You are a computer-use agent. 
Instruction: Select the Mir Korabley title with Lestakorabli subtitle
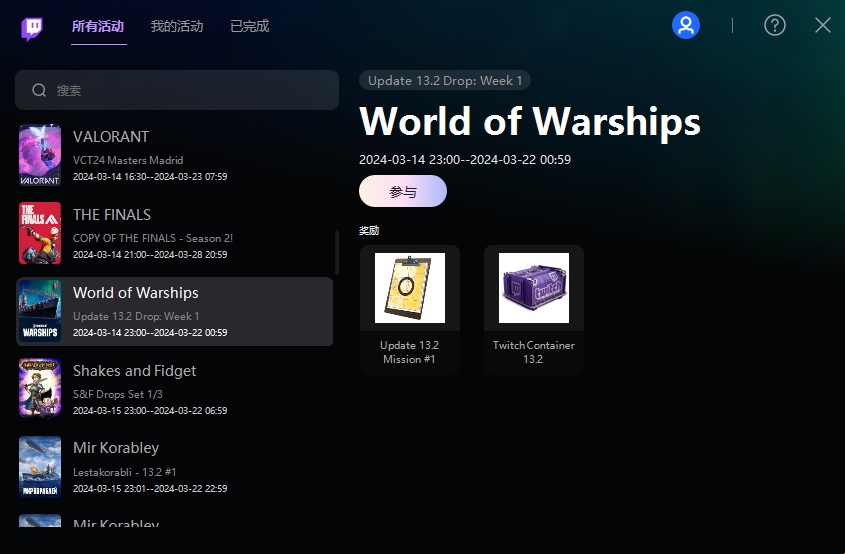pyautogui.click(x=116, y=448)
